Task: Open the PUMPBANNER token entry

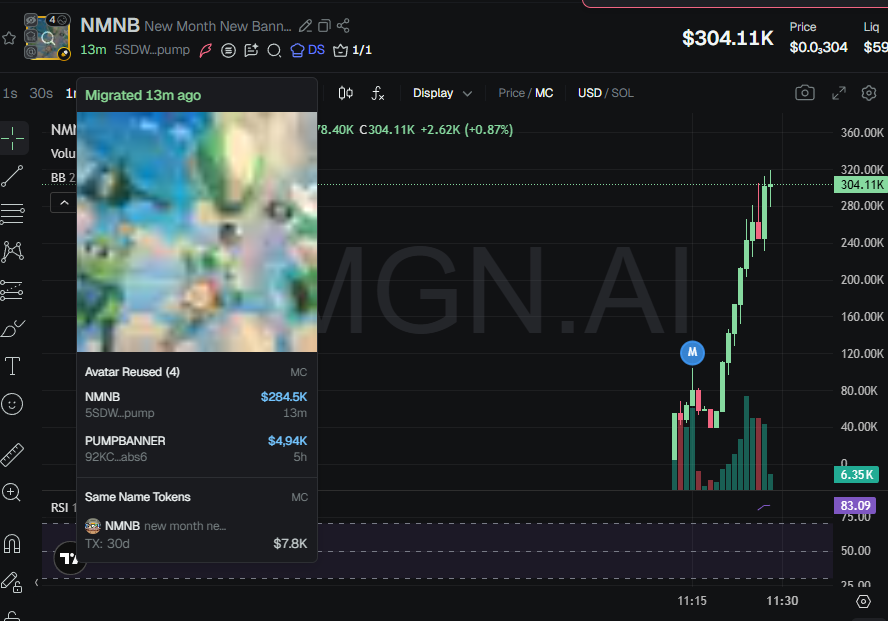Action: (x=196, y=448)
